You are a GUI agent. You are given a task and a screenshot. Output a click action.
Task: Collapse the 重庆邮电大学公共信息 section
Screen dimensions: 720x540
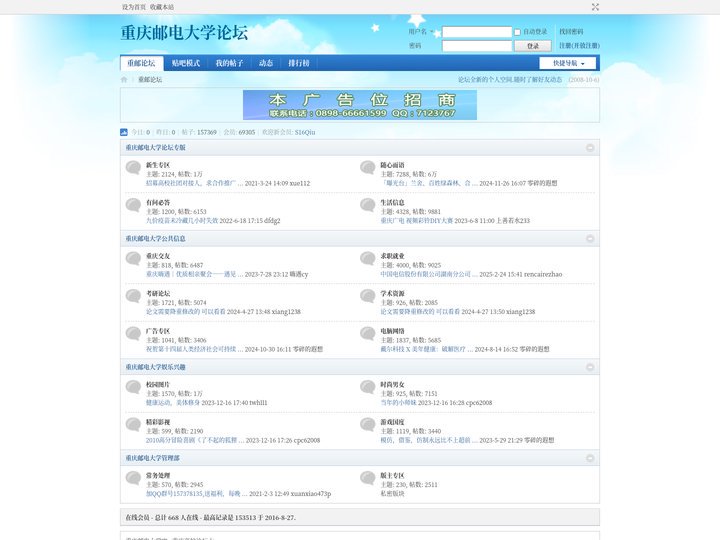tap(590, 239)
